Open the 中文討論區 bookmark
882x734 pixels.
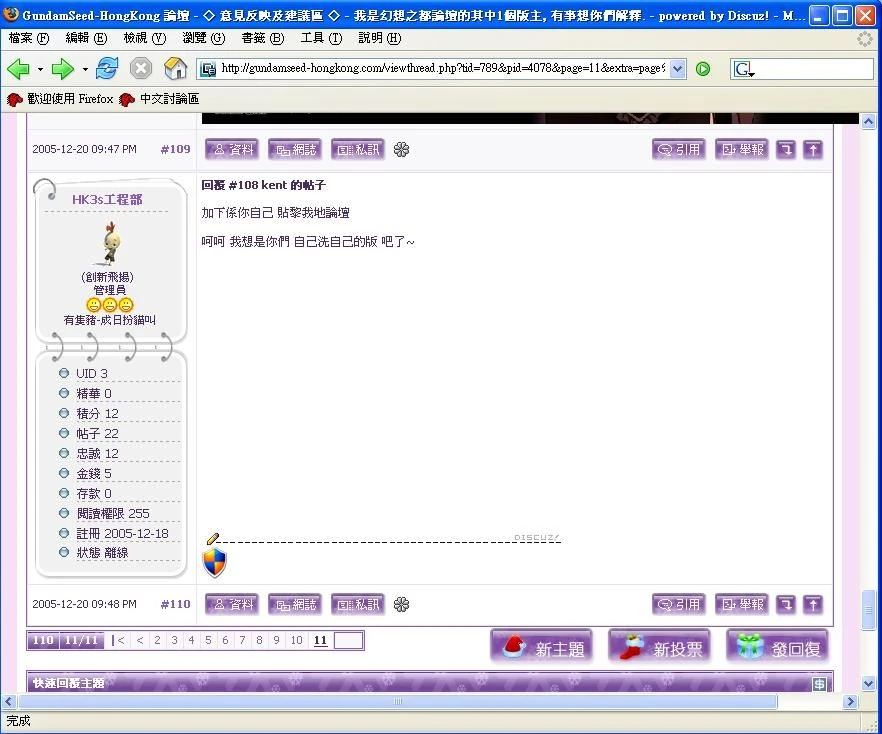click(159, 99)
